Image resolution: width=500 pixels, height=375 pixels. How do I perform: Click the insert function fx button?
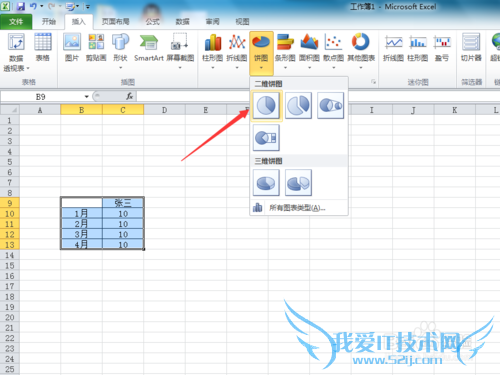point(129,97)
